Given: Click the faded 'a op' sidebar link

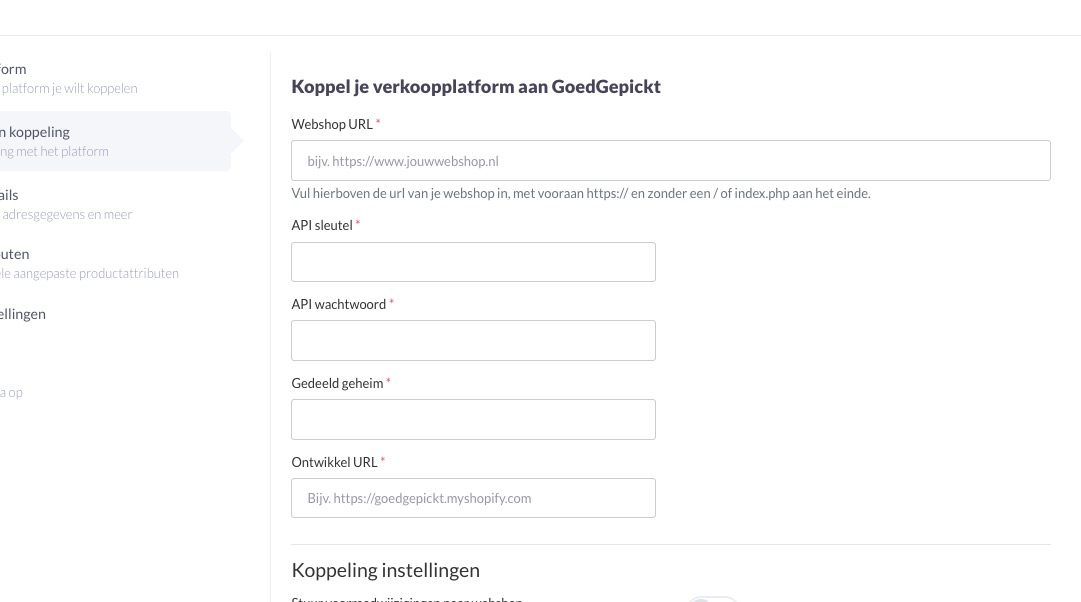Looking at the screenshot, I should pos(11,392).
